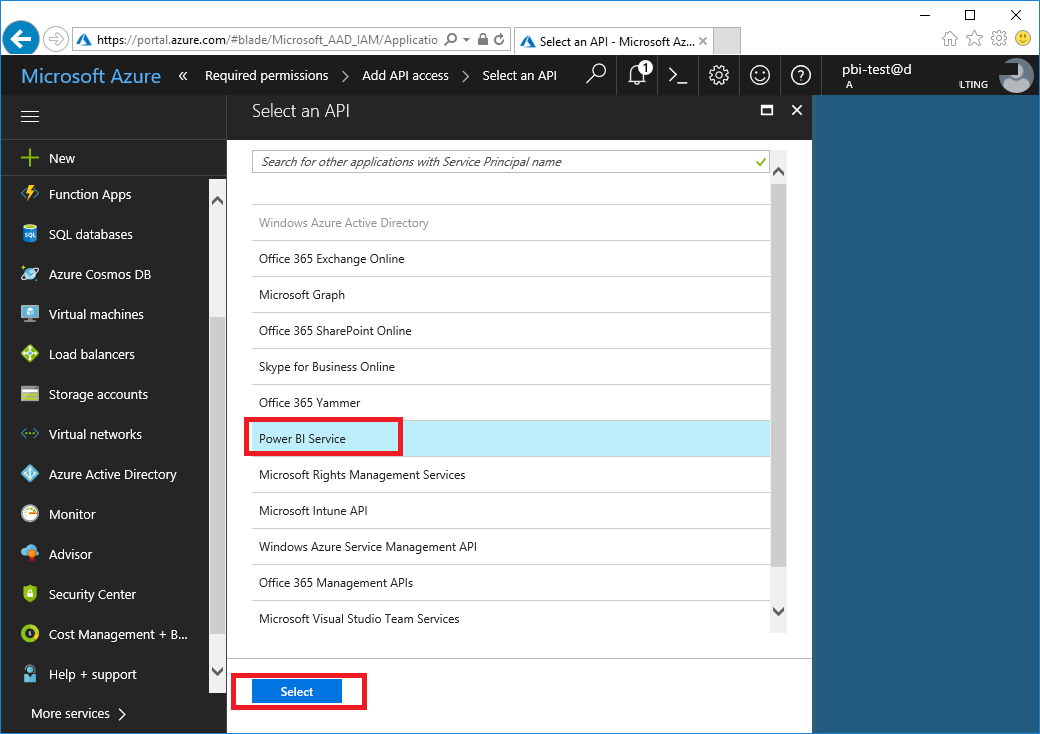Select Microsoft Intune API
This screenshot has height=734, width=1040.
click(x=511, y=511)
